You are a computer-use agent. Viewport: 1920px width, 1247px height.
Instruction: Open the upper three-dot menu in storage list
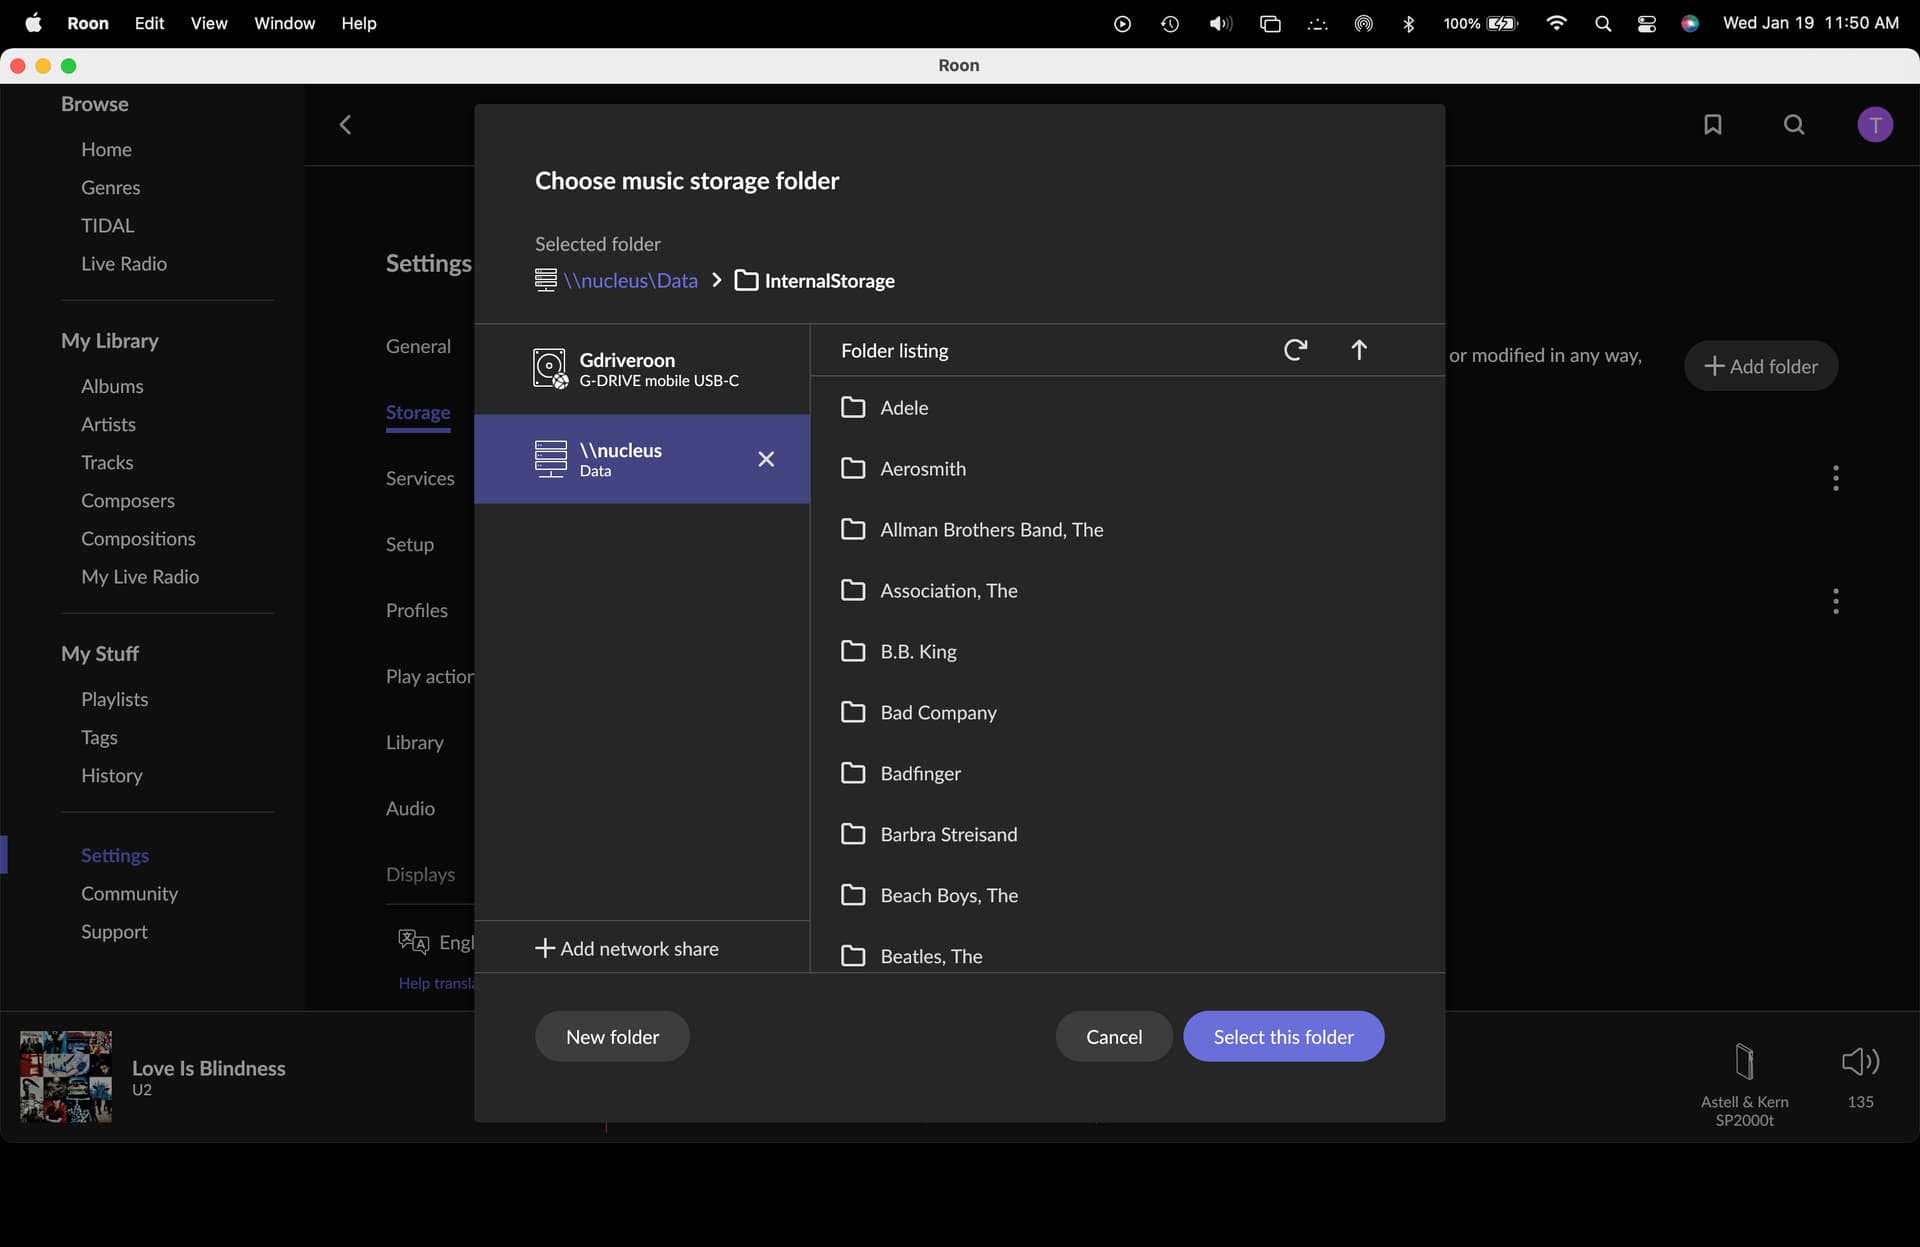(x=1836, y=478)
